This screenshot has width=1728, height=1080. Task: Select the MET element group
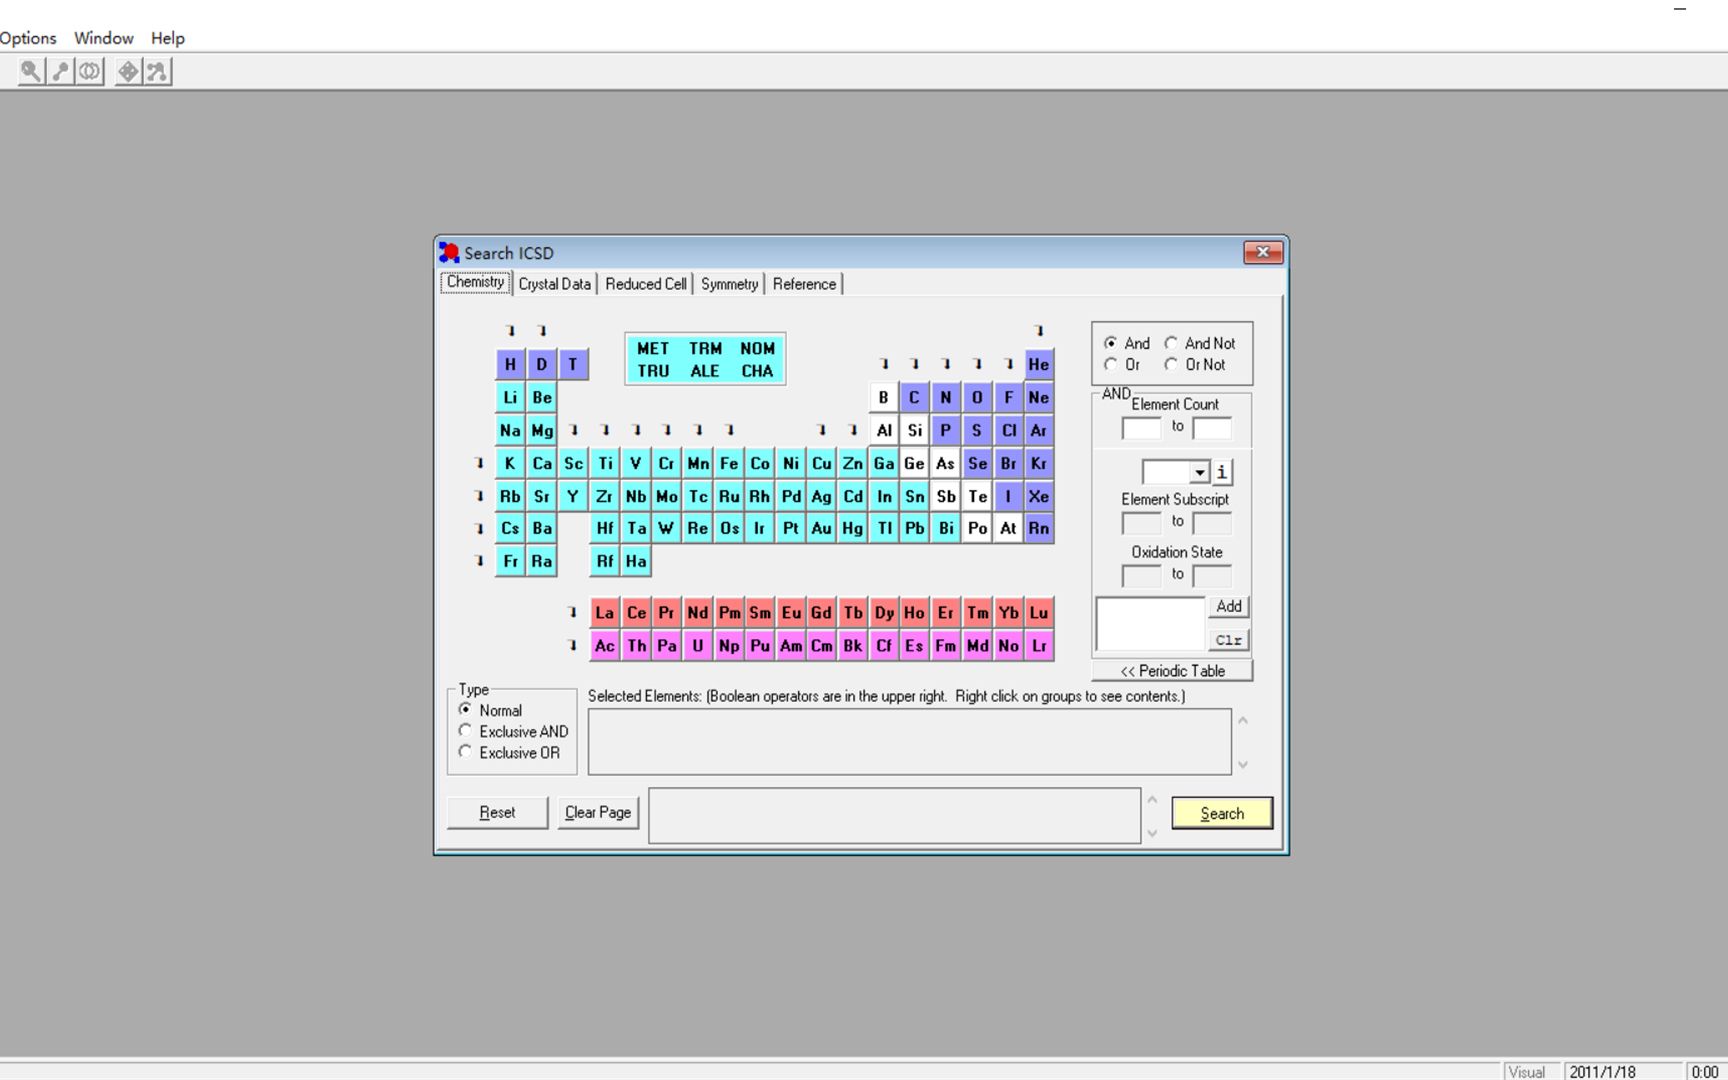[653, 348]
